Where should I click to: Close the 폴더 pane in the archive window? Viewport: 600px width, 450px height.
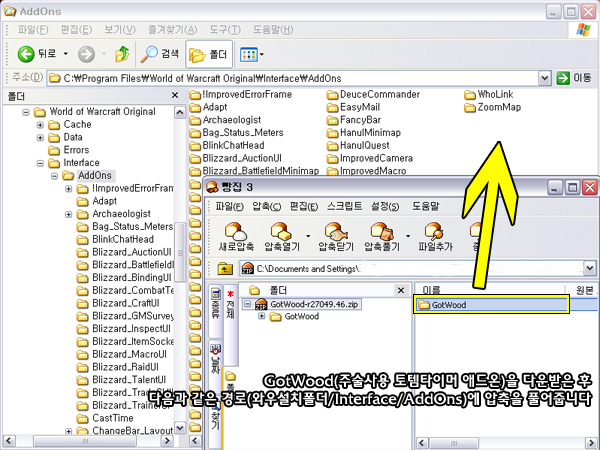click(400, 289)
